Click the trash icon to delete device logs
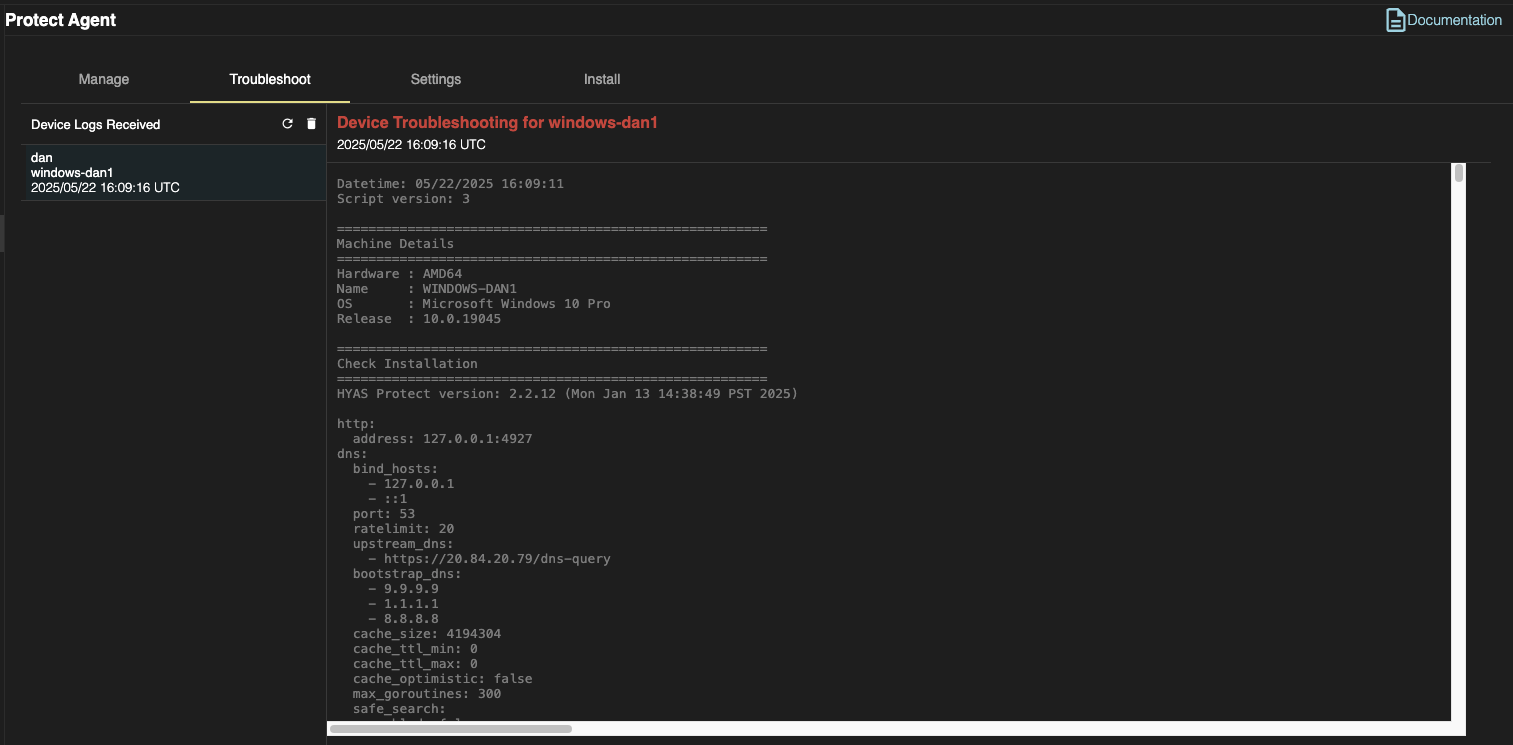1513x745 pixels. pos(311,123)
